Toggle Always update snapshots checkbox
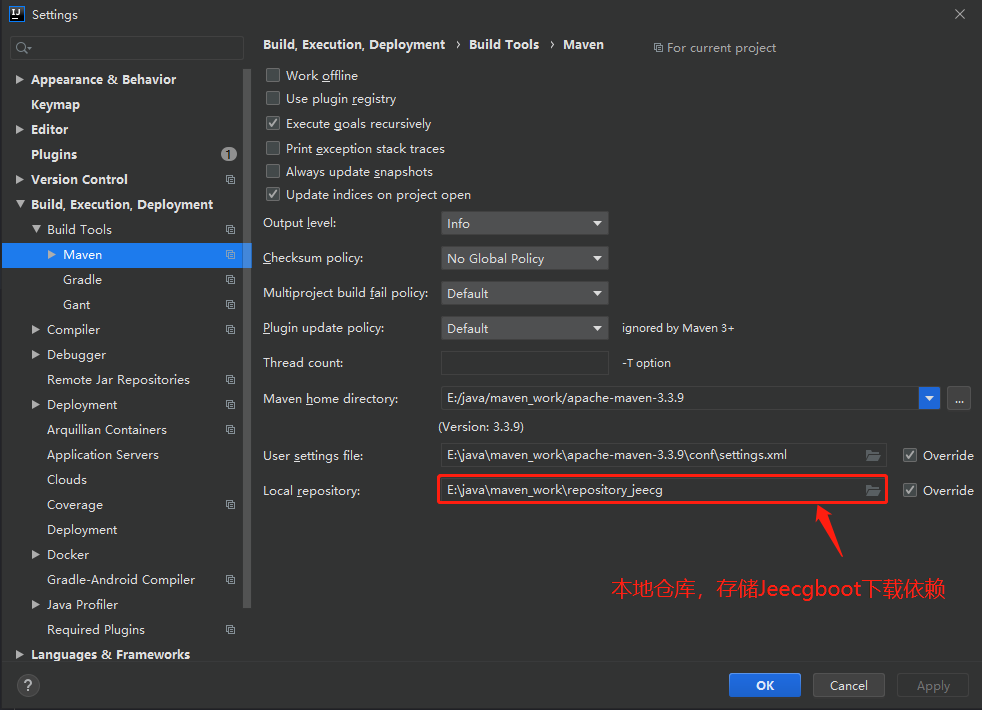 pos(272,172)
